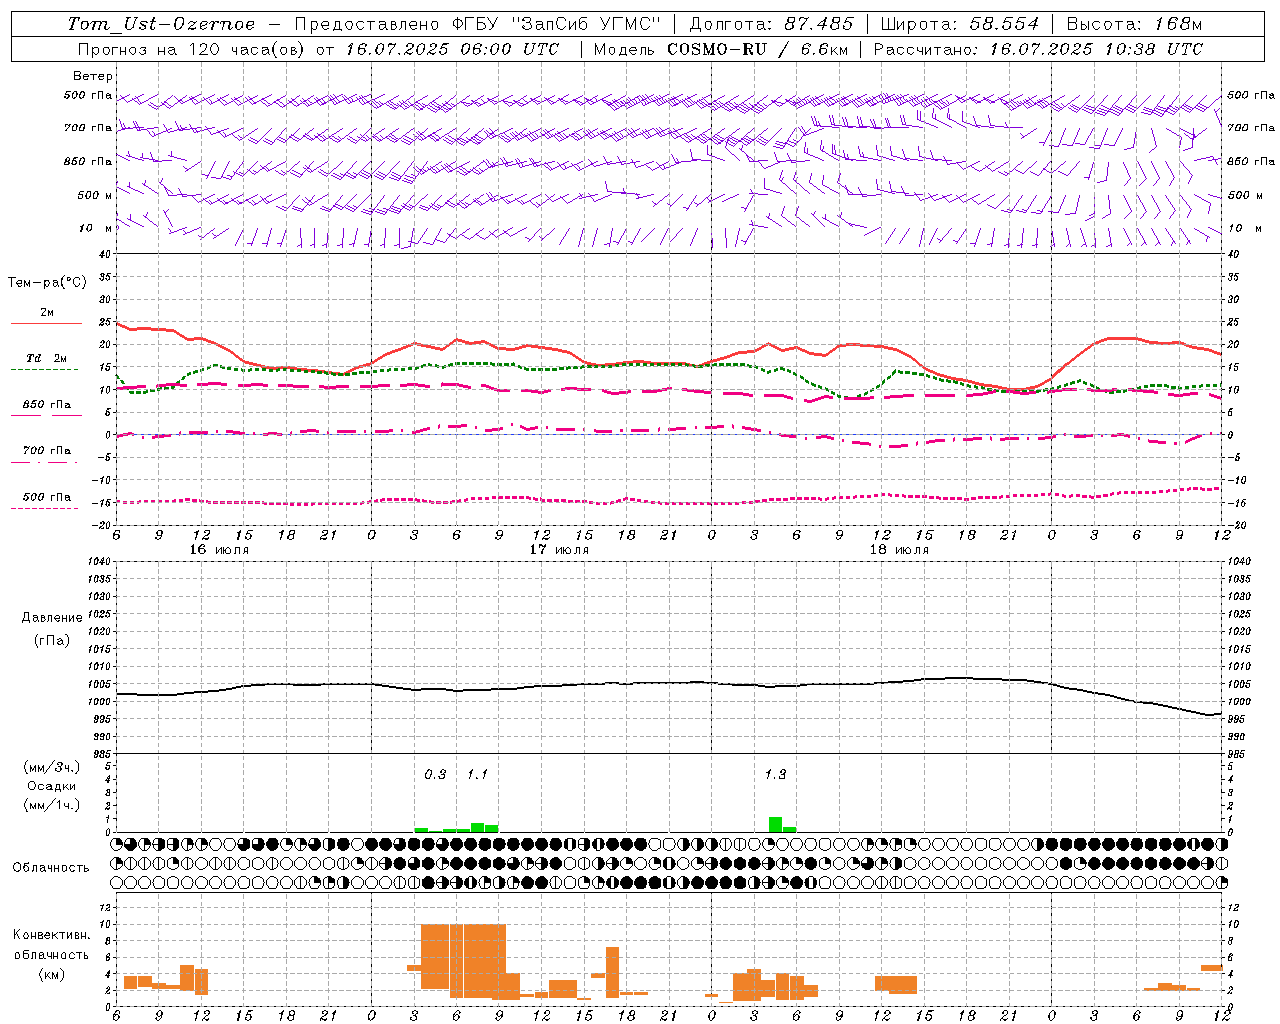Click the Конвективн. convective cloud label
Image resolution: width=1280 pixels, height=1024 pixels.
tap(52, 935)
